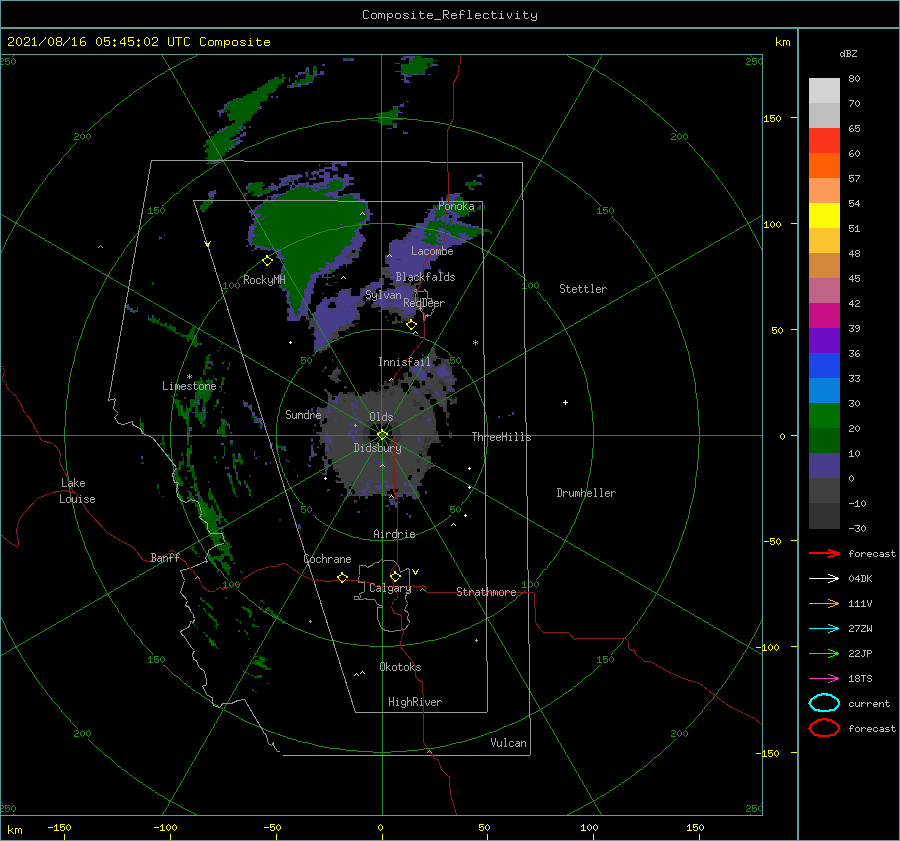
Task: Click the dBZ legend heading
Action: [x=848, y=53]
